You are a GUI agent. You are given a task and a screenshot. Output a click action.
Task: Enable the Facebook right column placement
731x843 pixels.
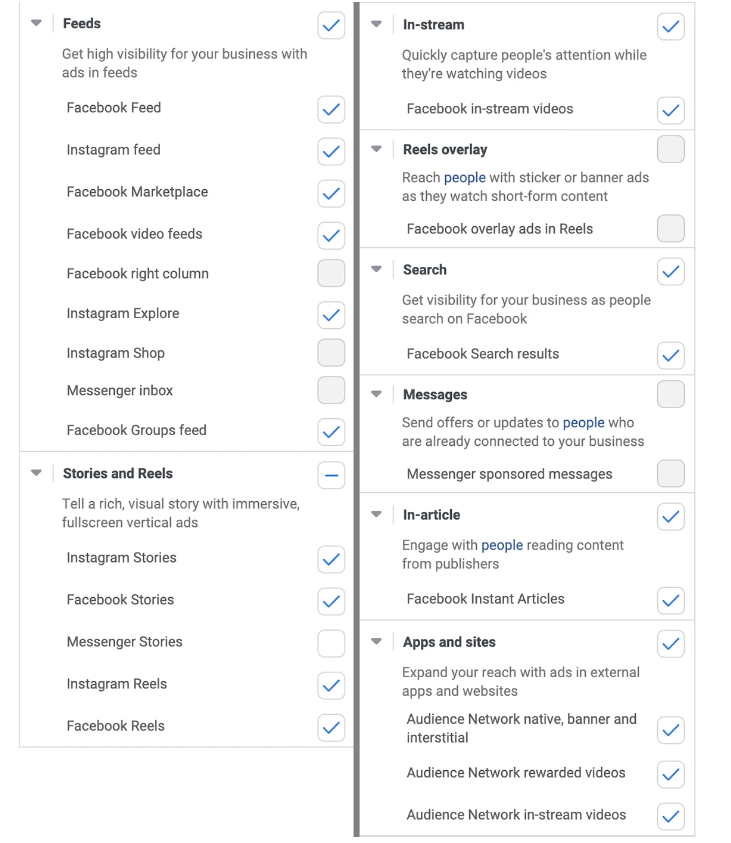click(330, 273)
